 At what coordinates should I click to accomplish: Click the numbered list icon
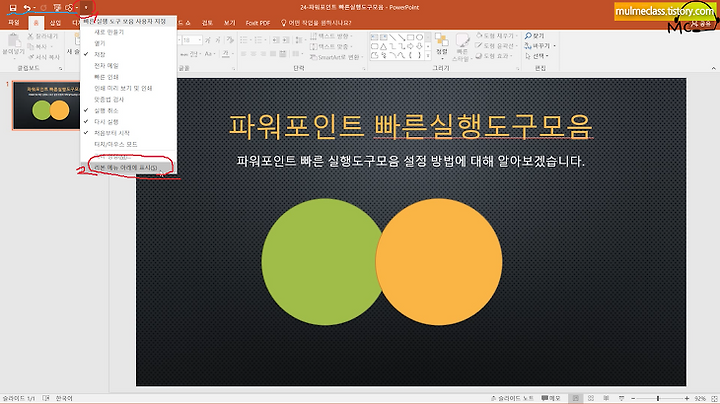[x=260, y=40]
